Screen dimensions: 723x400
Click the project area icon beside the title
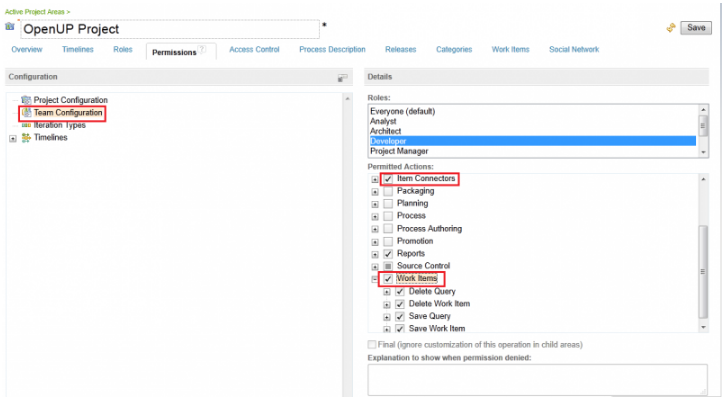[10, 27]
